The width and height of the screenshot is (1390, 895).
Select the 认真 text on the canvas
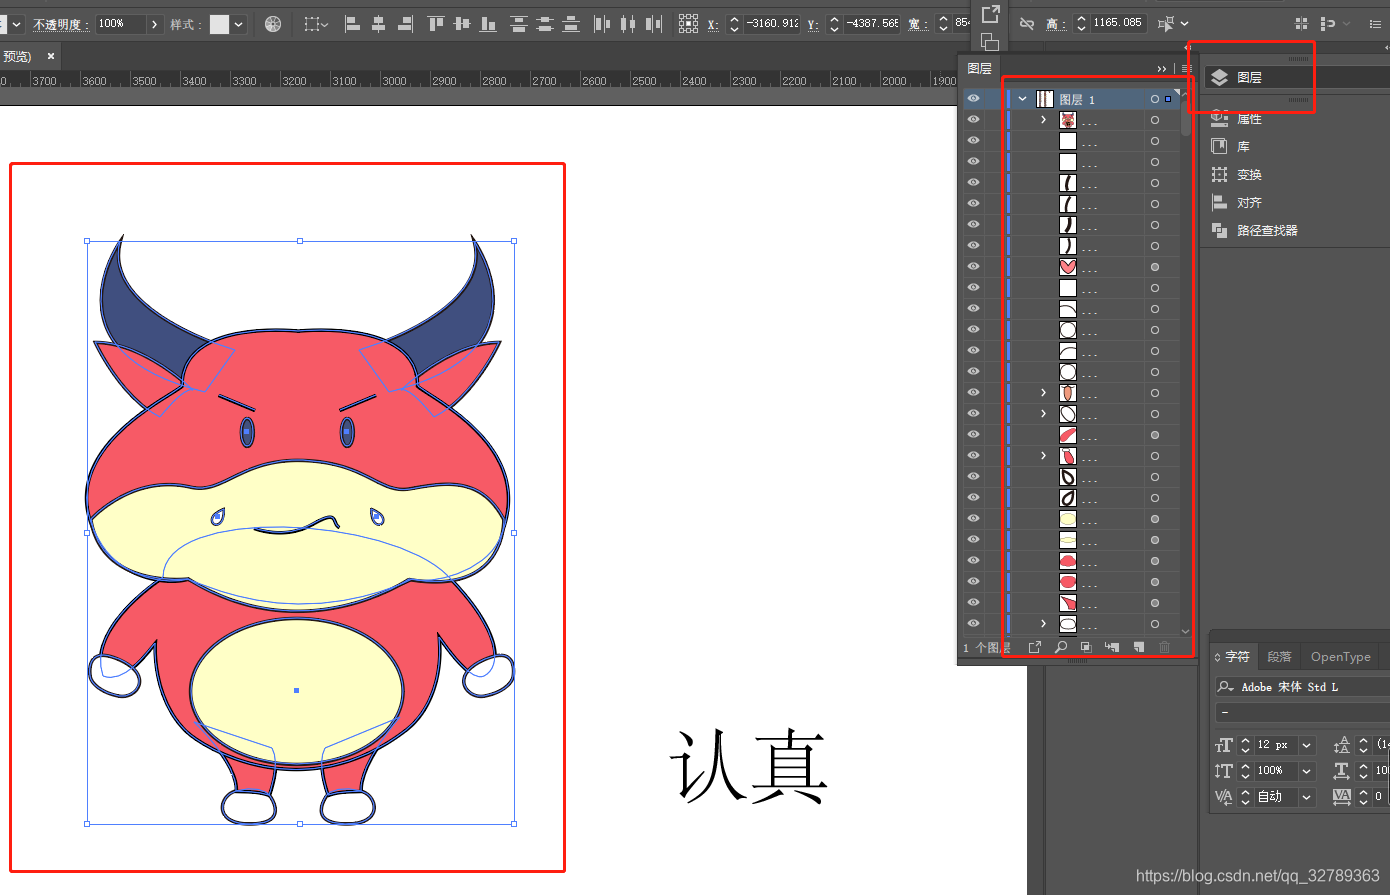748,766
